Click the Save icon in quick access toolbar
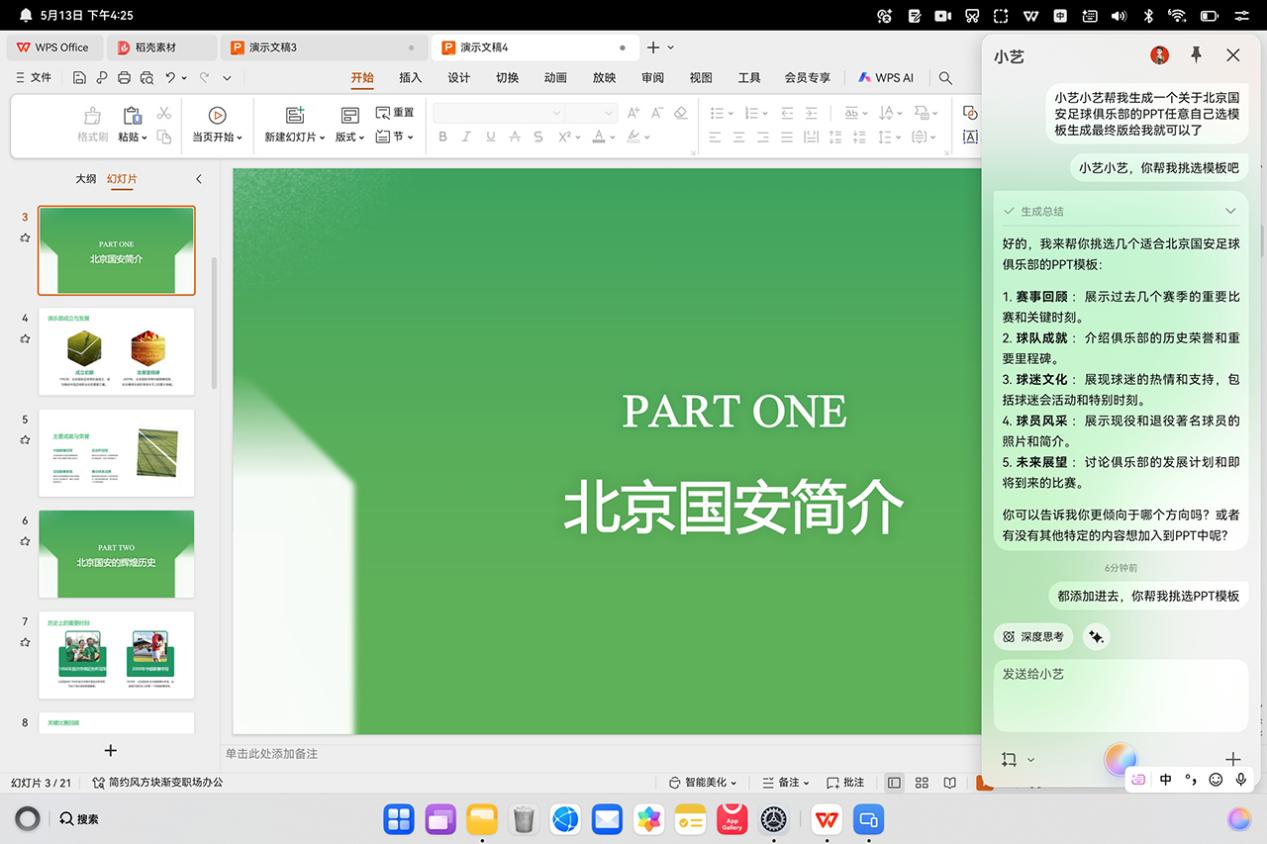The image size is (1267, 844). pyautogui.click(x=79, y=77)
